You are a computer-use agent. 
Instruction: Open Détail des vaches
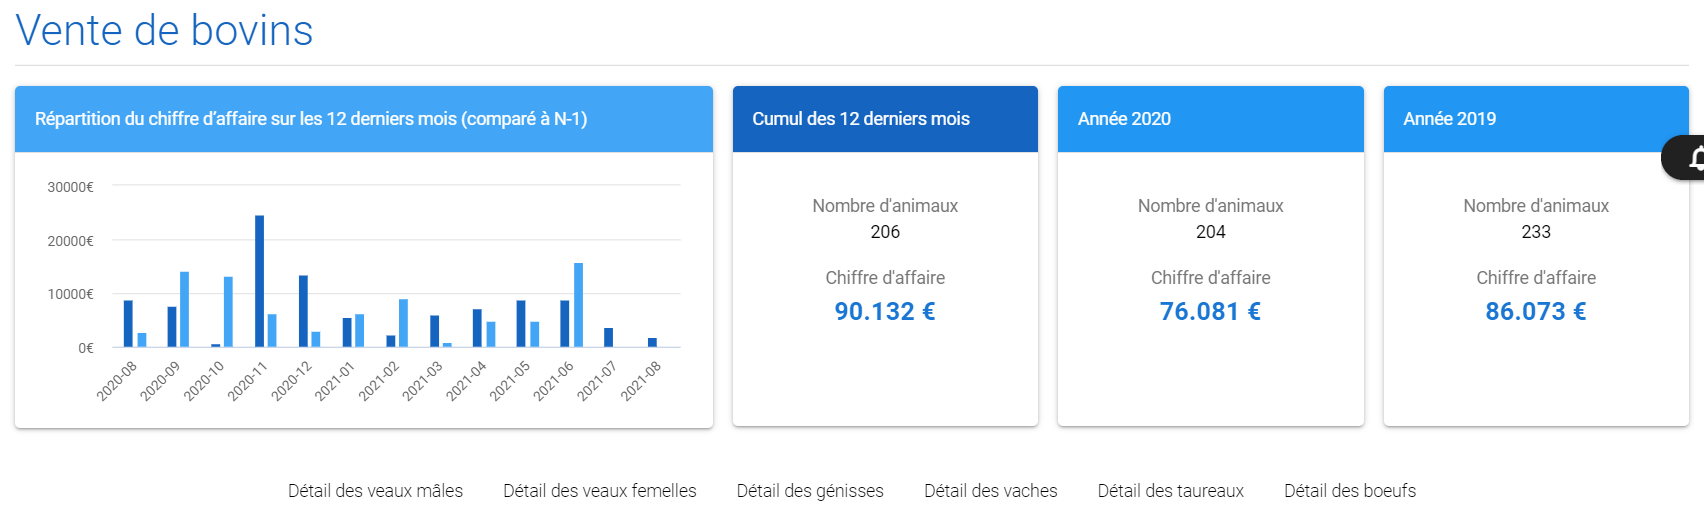coord(991,491)
